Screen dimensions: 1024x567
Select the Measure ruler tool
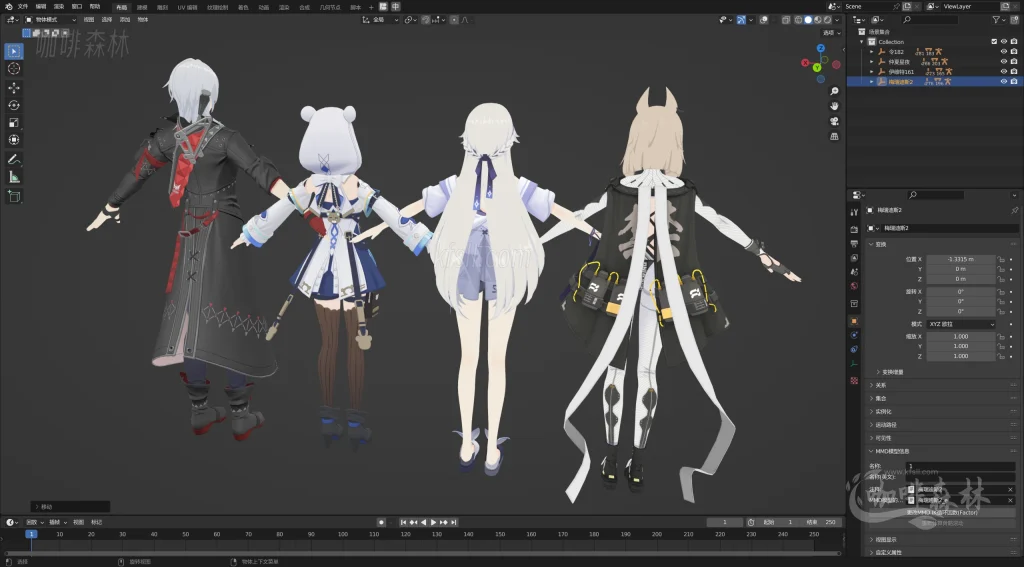click(14, 177)
